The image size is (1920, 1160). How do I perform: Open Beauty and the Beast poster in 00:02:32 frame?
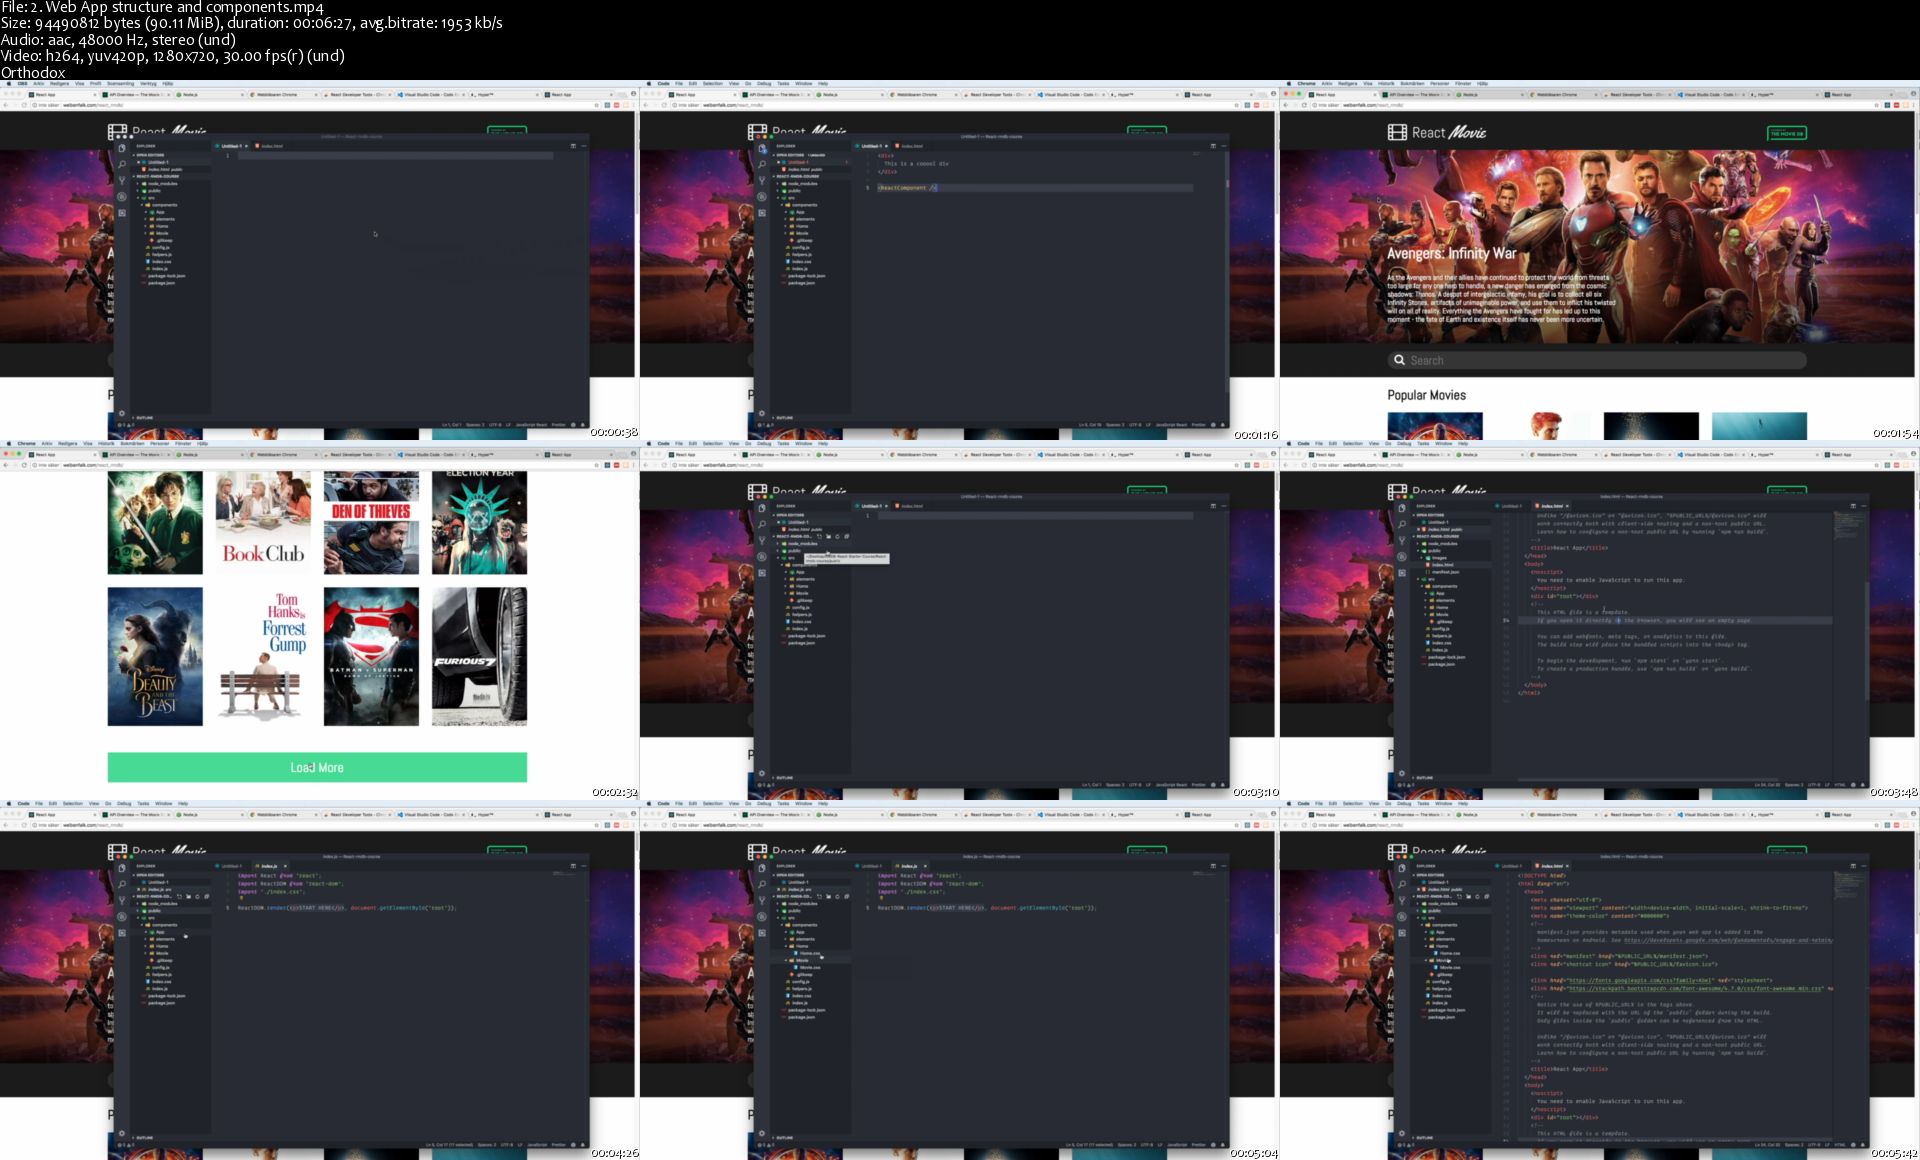[x=155, y=656]
